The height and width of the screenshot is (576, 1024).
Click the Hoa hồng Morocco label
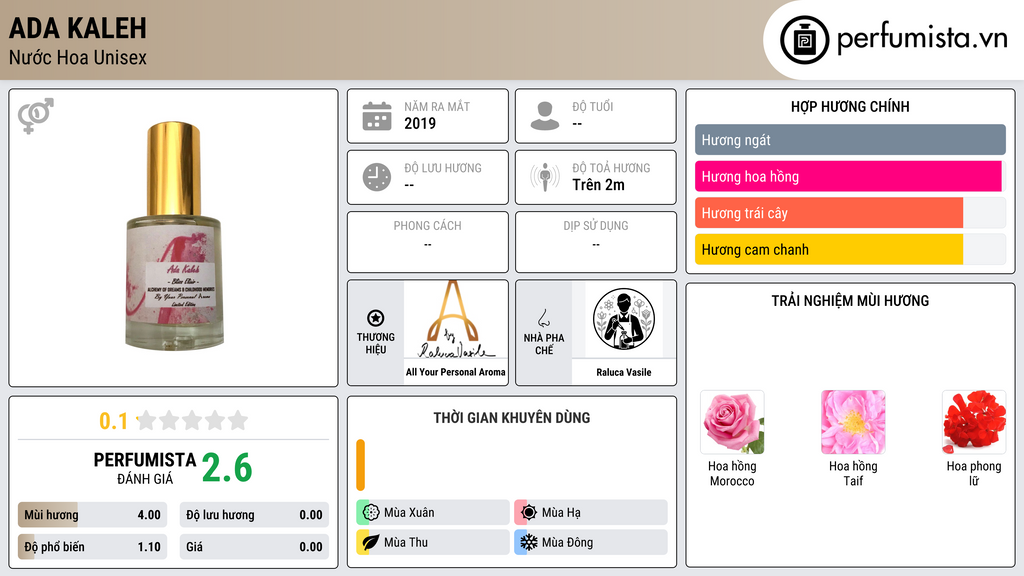coord(732,473)
